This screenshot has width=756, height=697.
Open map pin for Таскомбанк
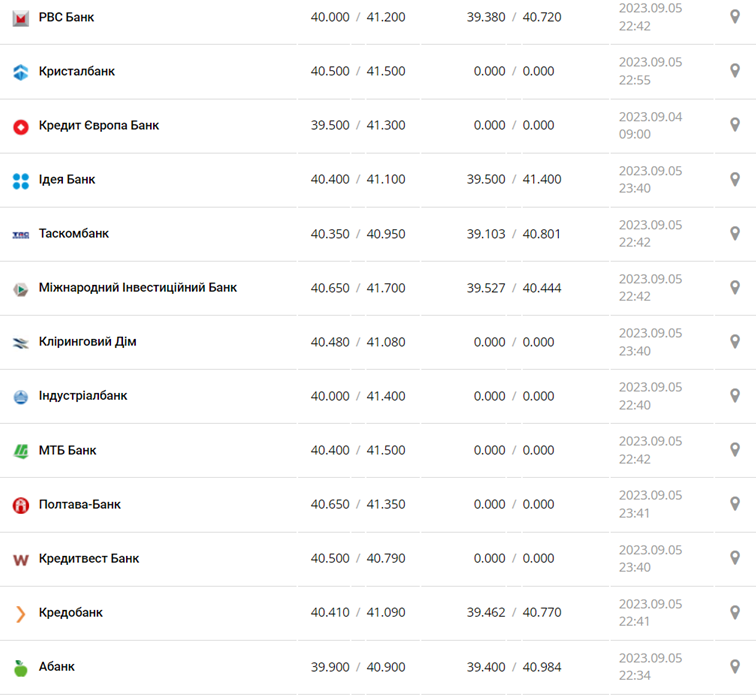click(735, 234)
